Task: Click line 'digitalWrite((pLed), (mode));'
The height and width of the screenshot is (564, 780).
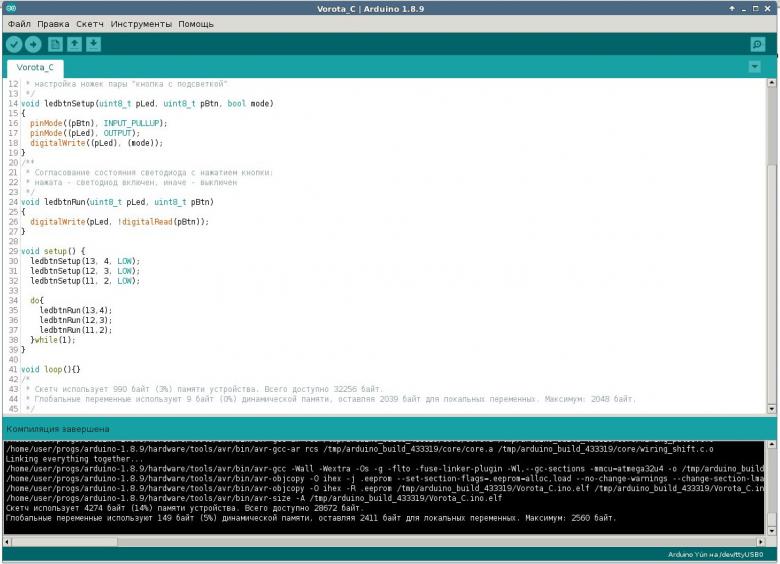Action: [x=97, y=143]
